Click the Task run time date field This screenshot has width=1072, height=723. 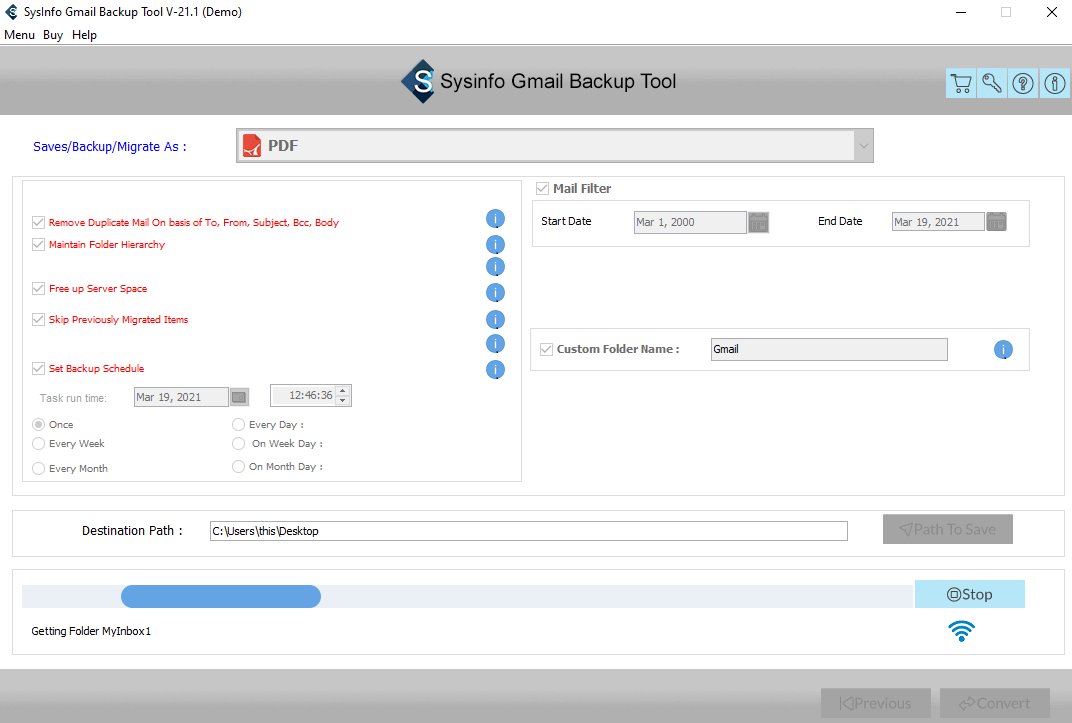click(181, 397)
